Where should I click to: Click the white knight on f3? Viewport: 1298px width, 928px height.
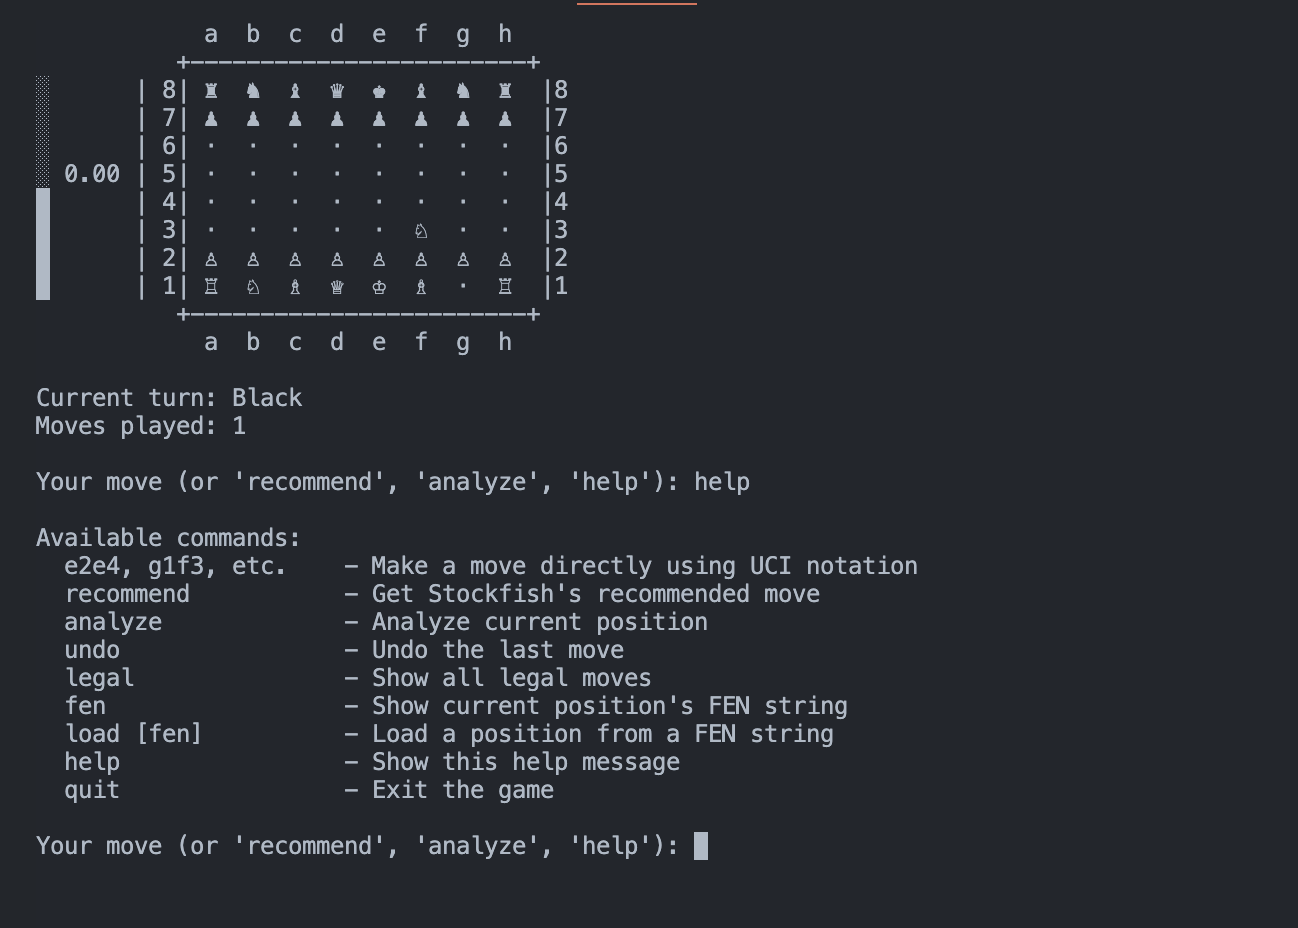coord(421,231)
